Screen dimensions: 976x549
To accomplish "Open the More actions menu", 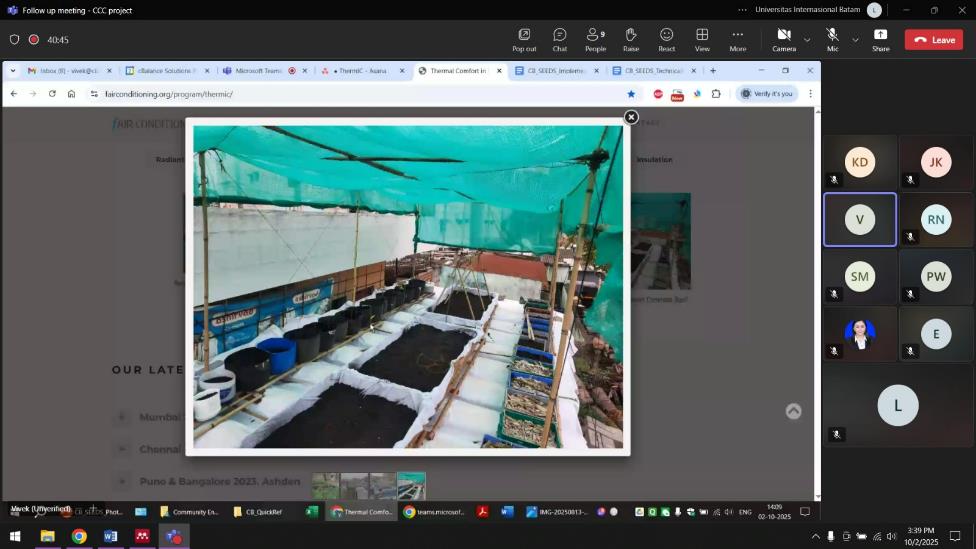I will click(x=737, y=39).
